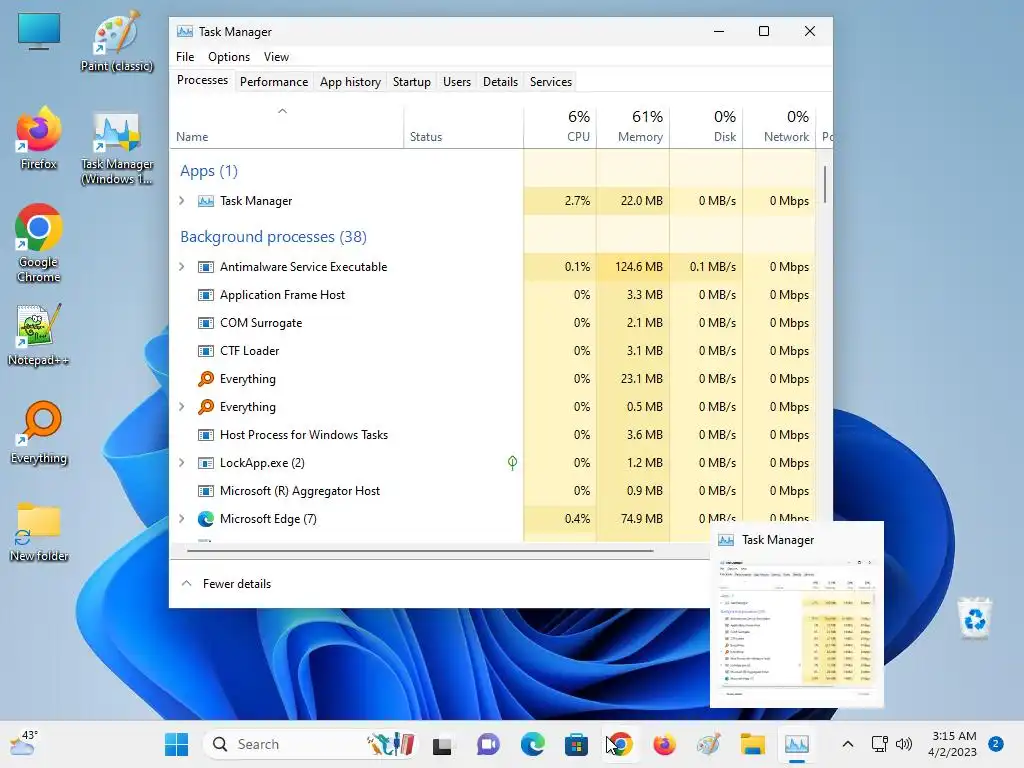Open Paint (classic) desktop shortcut
1024x768 pixels.
117,40
